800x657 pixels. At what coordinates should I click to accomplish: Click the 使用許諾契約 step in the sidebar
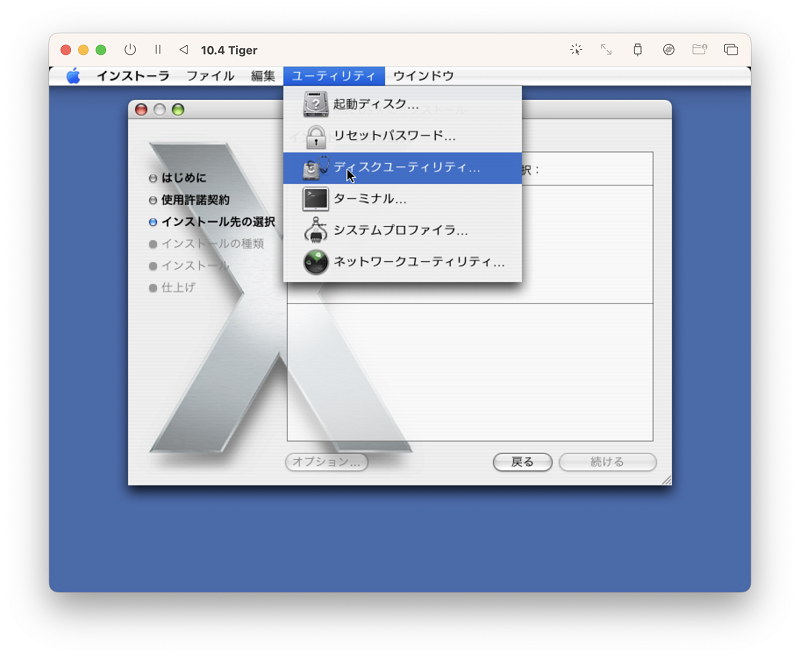coord(189,200)
